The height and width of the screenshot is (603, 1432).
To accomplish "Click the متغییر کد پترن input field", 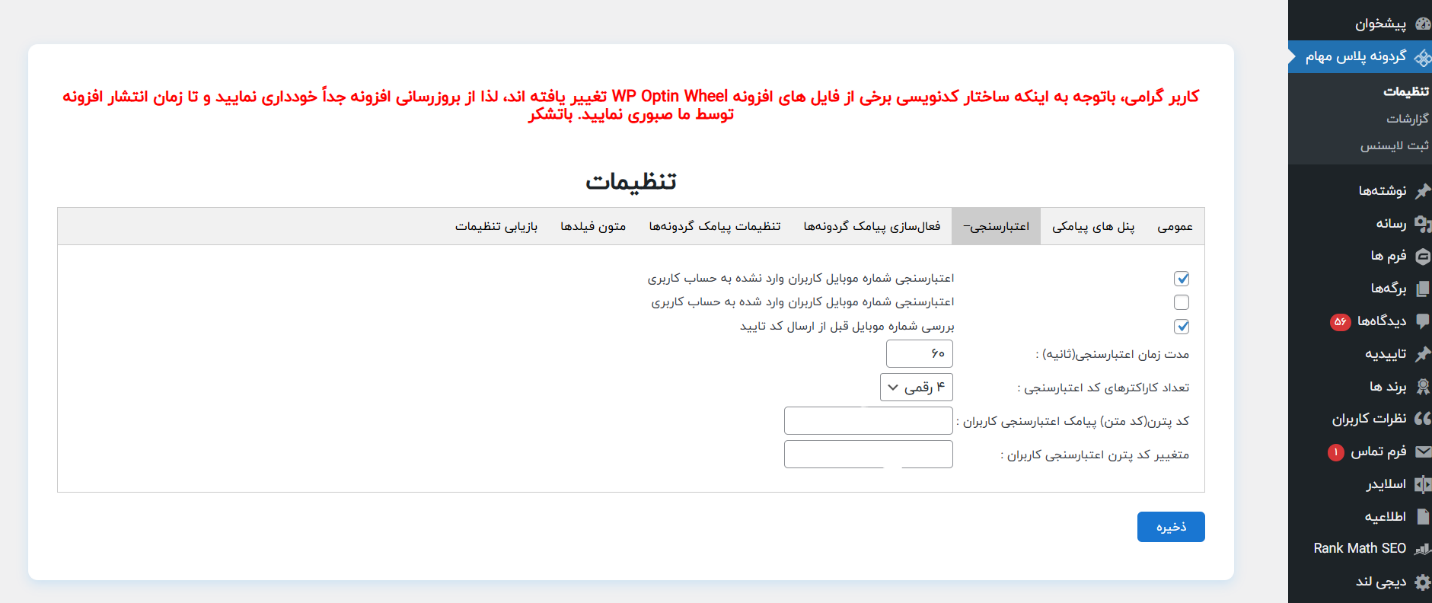I will click(868, 455).
